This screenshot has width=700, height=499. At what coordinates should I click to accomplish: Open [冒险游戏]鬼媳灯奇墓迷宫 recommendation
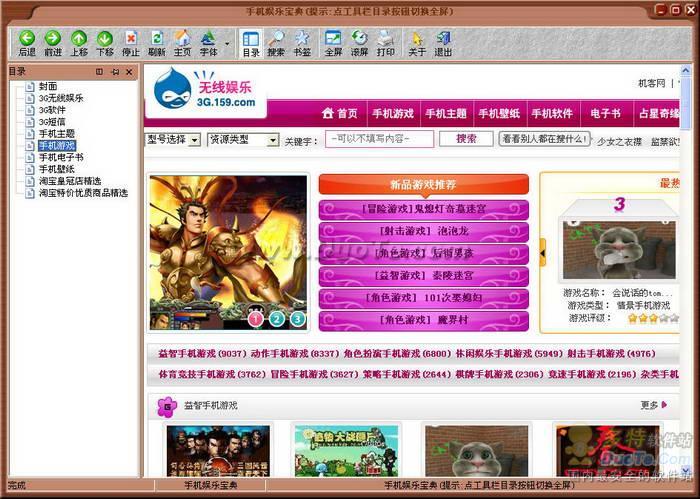pos(424,209)
